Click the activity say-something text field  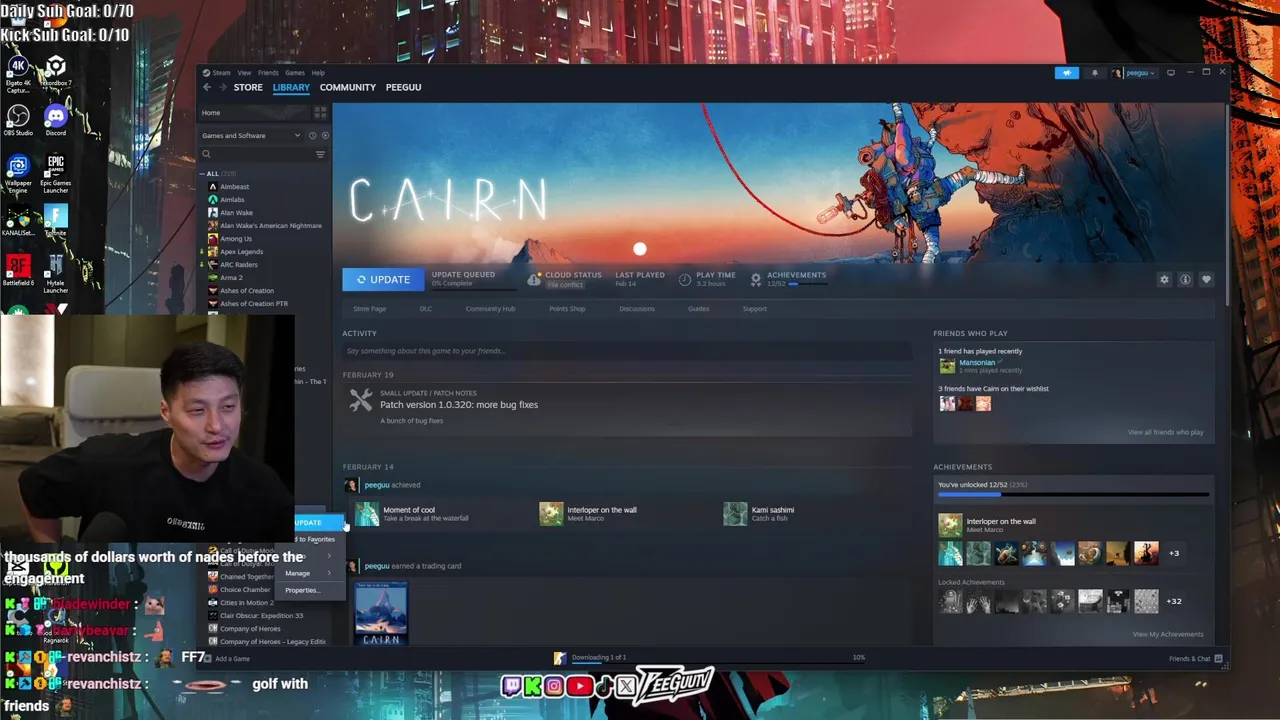(627, 351)
